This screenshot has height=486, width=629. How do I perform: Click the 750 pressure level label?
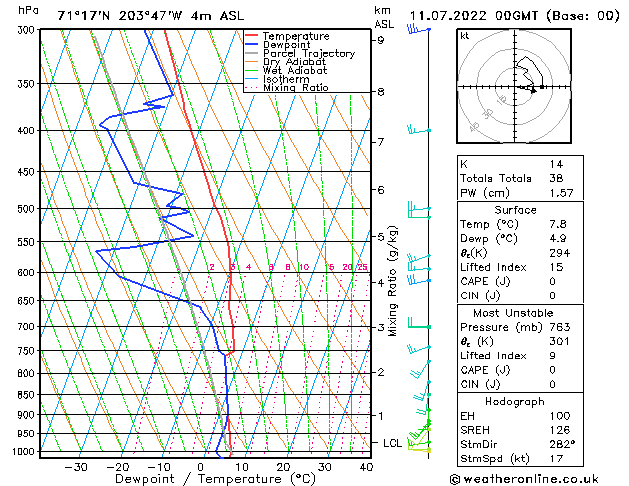27,351
